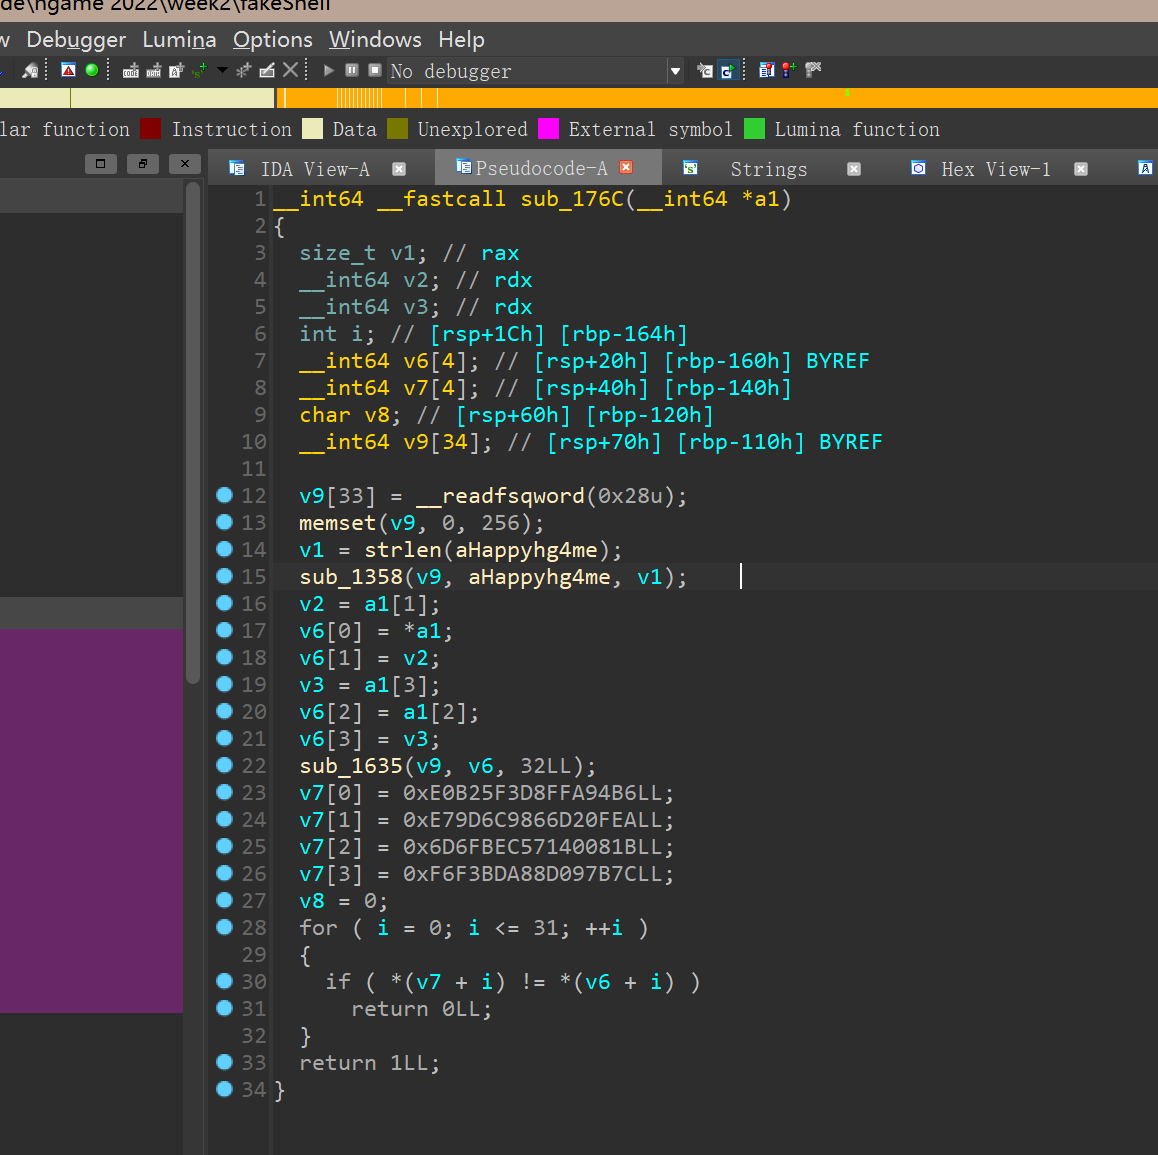
Task: Start the debugger process with play button
Action: click(x=328, y=70)
